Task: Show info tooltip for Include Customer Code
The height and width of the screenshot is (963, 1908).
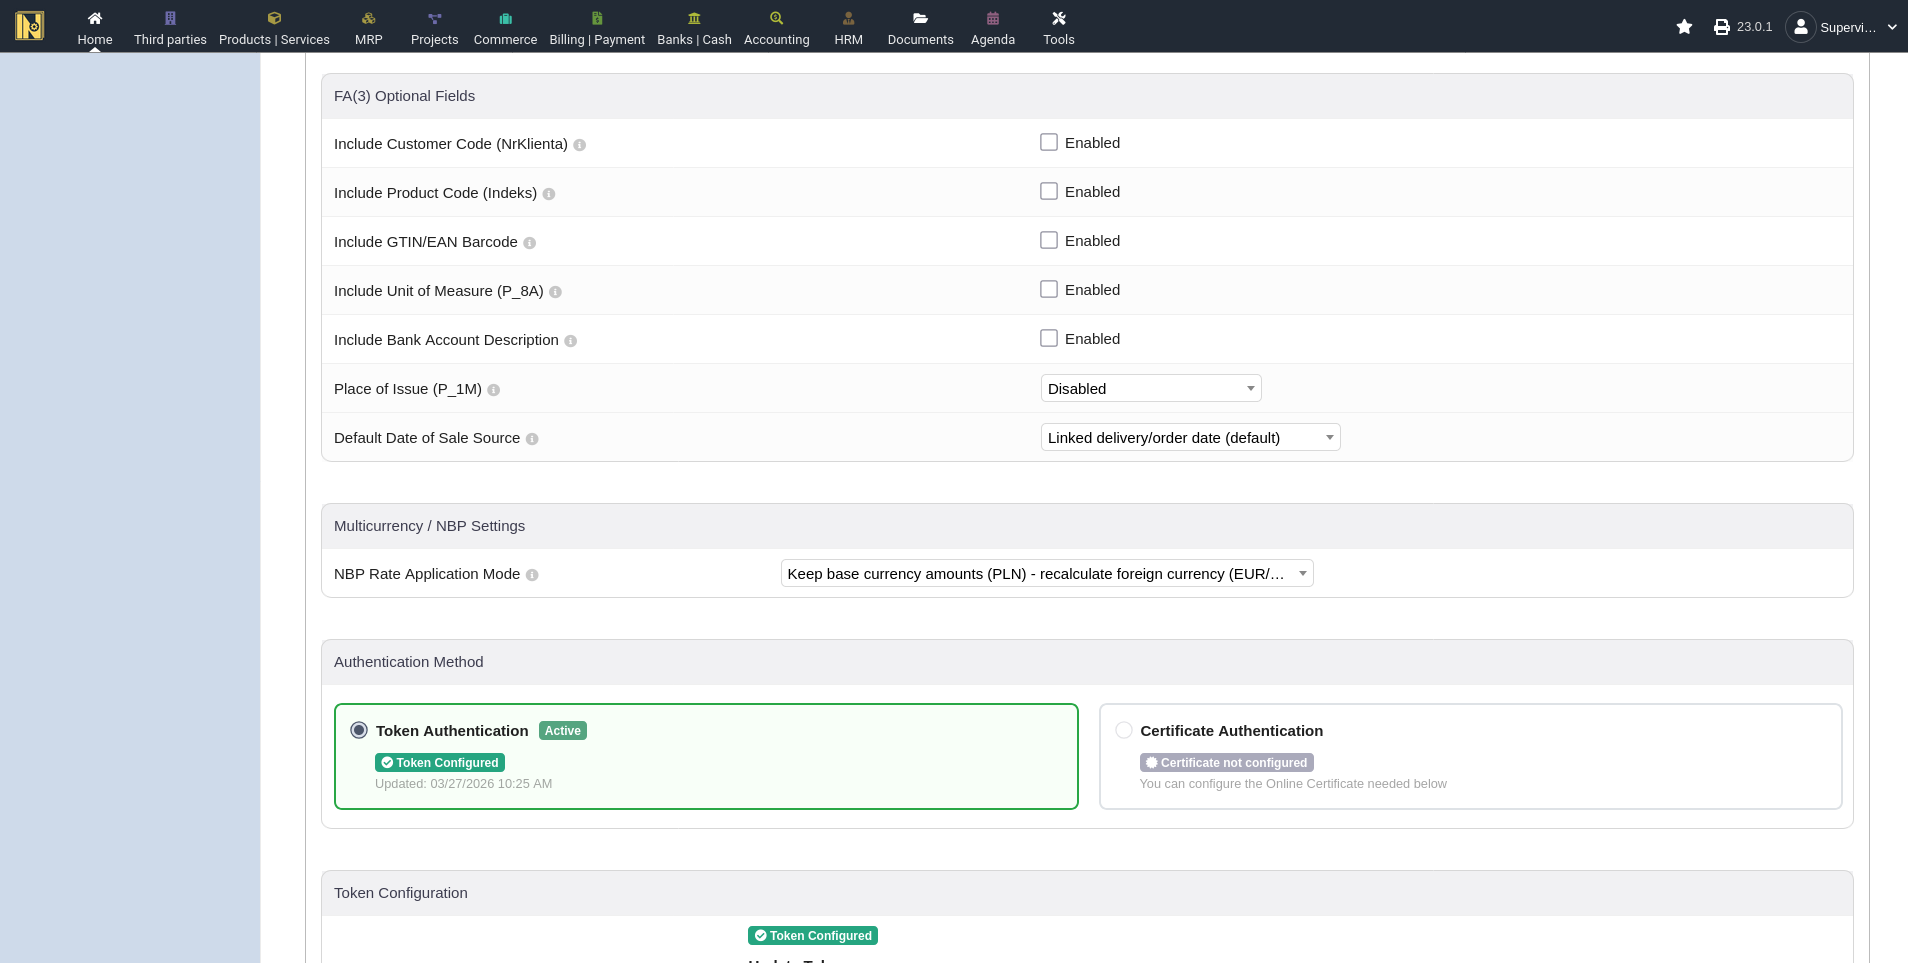Action: click(580, 145)
